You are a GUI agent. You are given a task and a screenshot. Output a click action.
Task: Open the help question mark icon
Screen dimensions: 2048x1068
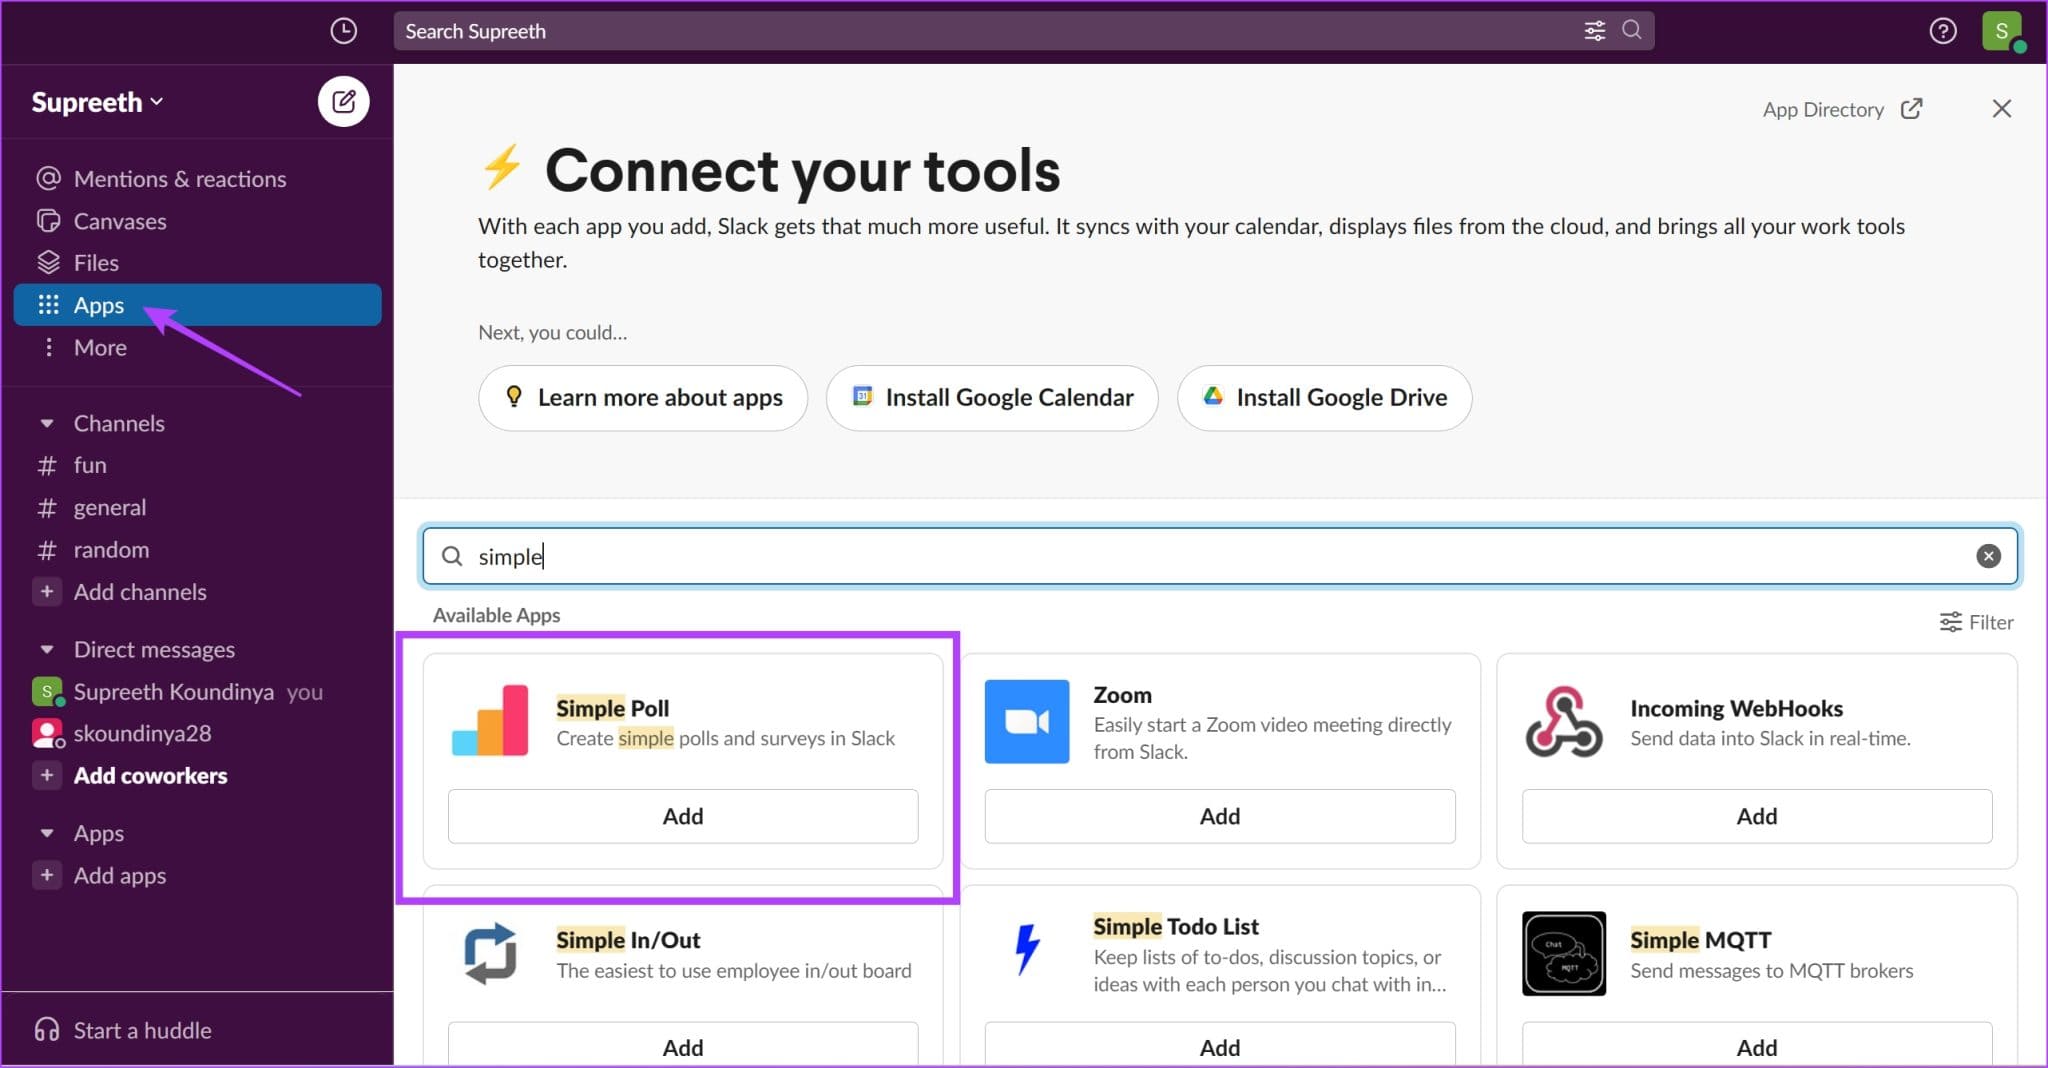[1942, 31]
